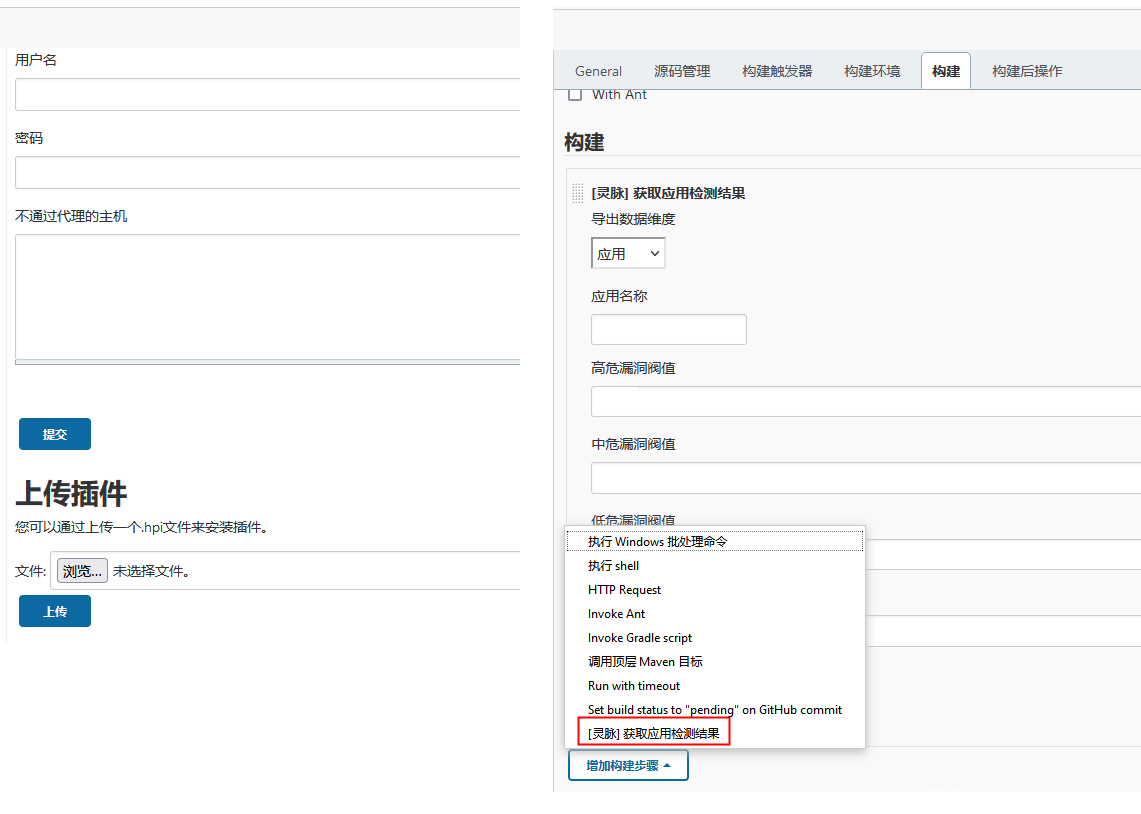Click the 提交 button

pos(55,434)
